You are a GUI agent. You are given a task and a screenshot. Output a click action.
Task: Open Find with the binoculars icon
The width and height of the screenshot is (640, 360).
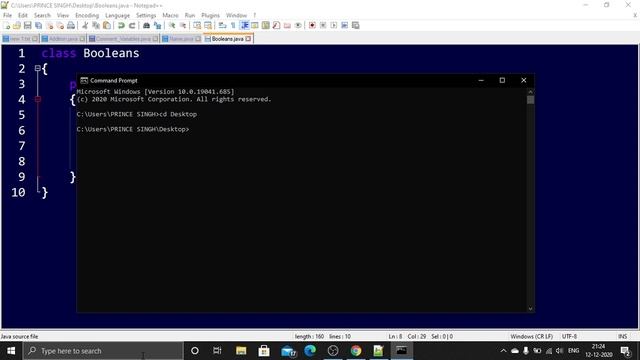146,25
